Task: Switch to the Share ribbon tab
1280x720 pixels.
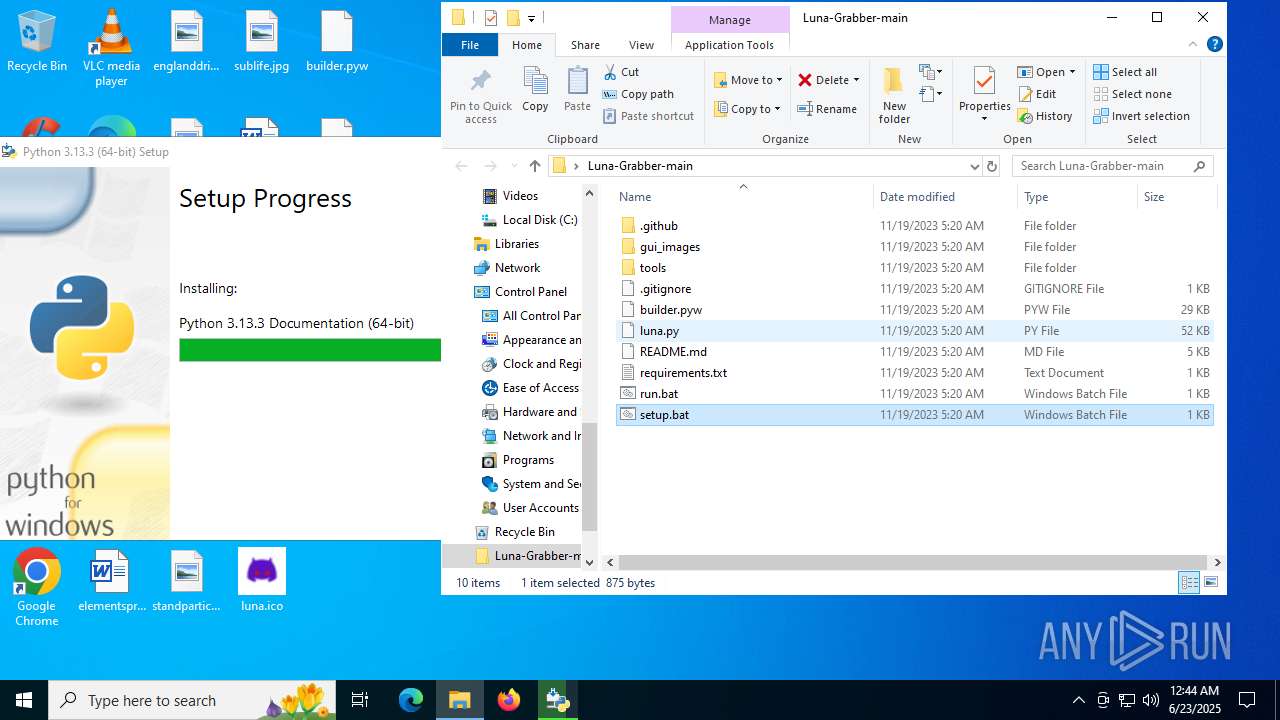Action: [x=585, y=45]
